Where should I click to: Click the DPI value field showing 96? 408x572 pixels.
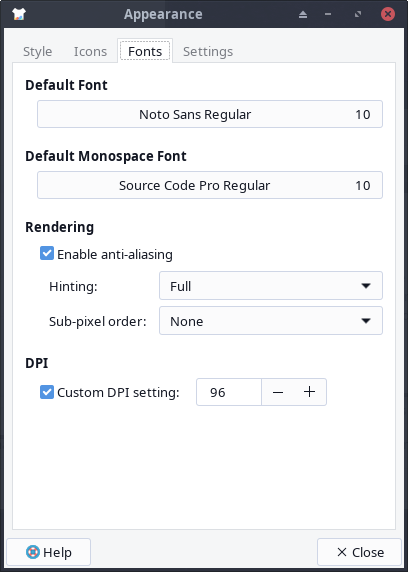[229, 392]
